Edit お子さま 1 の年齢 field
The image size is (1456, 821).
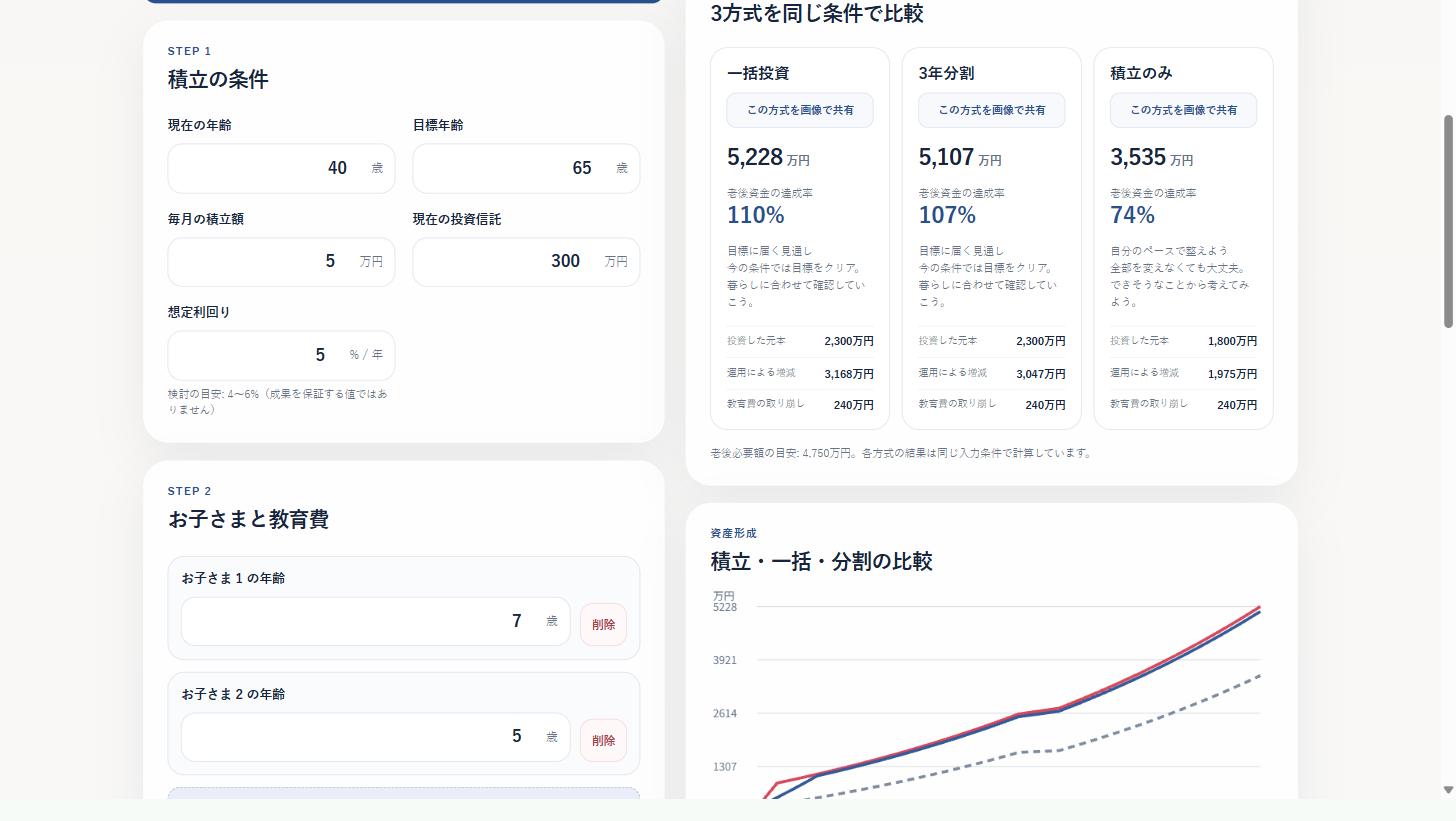pos(375,622)
